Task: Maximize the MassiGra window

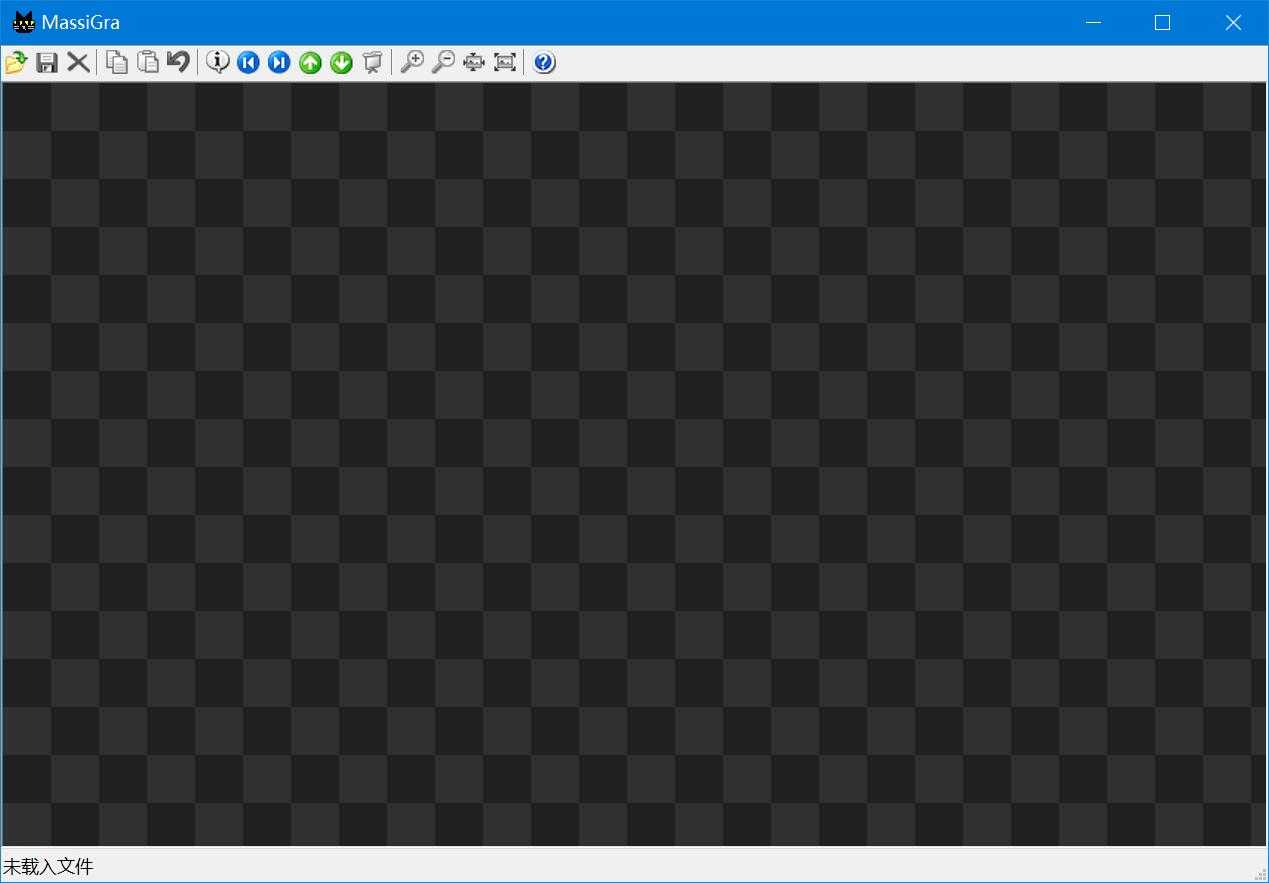Action: pos(1162,22)
